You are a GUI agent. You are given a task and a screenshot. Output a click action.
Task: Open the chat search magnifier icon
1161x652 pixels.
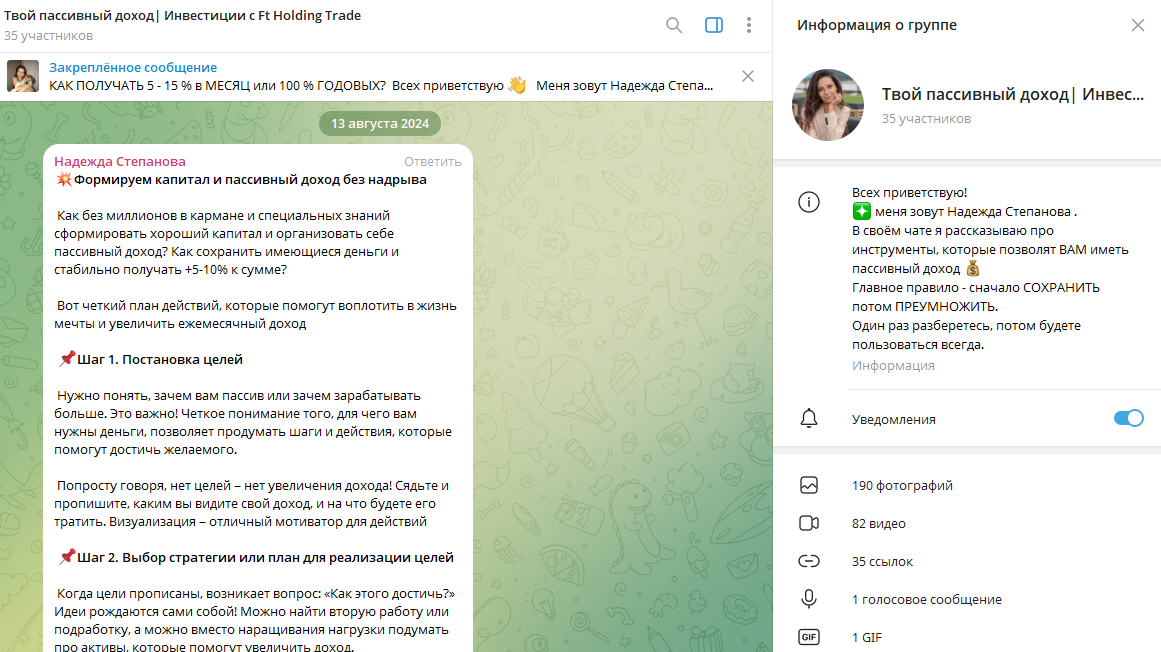tap(674, 25)
